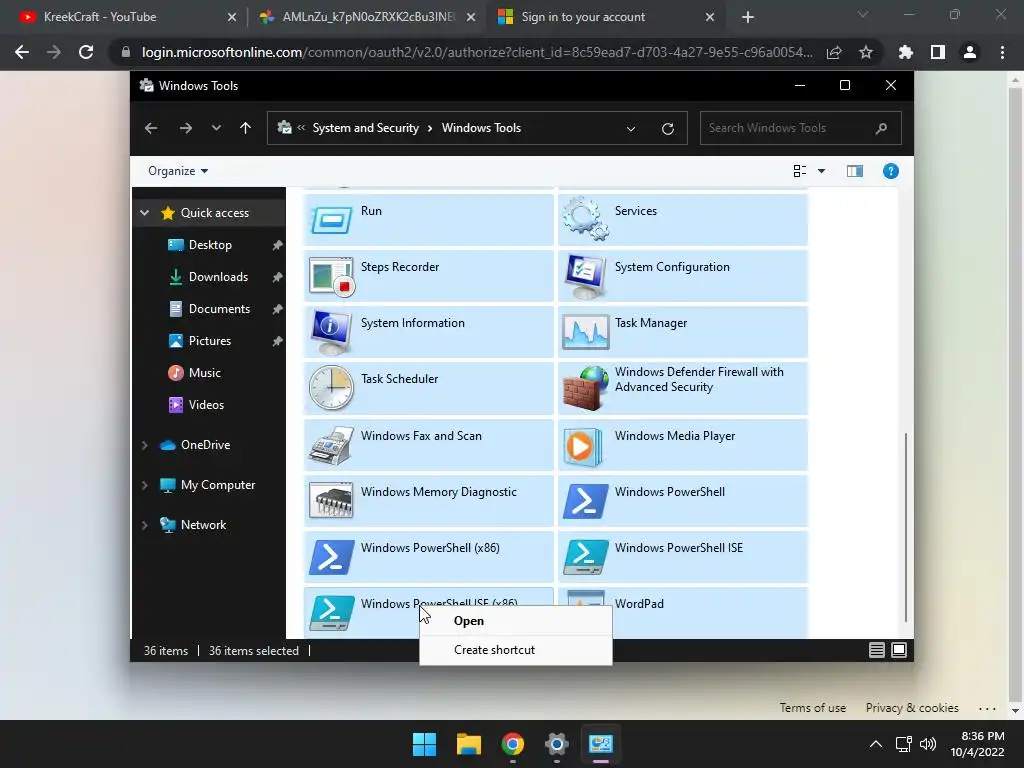Select the Windows PowerShell ISE icon

pyautogui.click(x=585, y=557)
